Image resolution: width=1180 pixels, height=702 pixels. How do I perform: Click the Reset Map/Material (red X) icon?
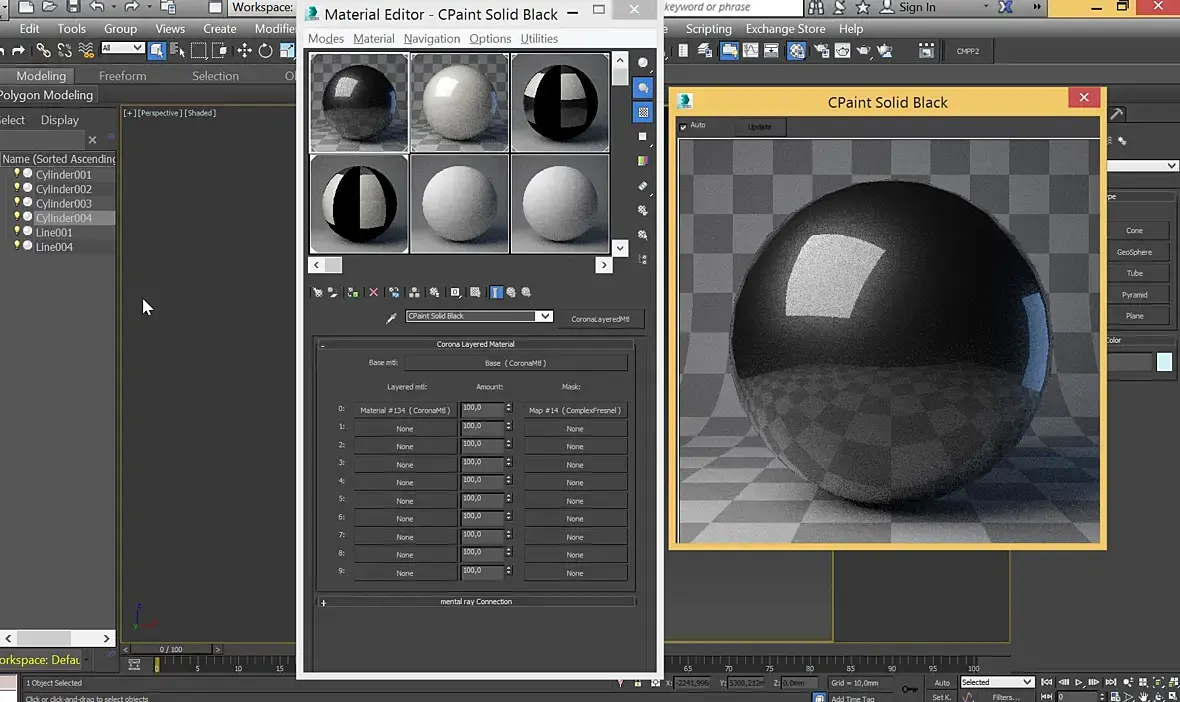pyautogui.click(x=374, y=292)
